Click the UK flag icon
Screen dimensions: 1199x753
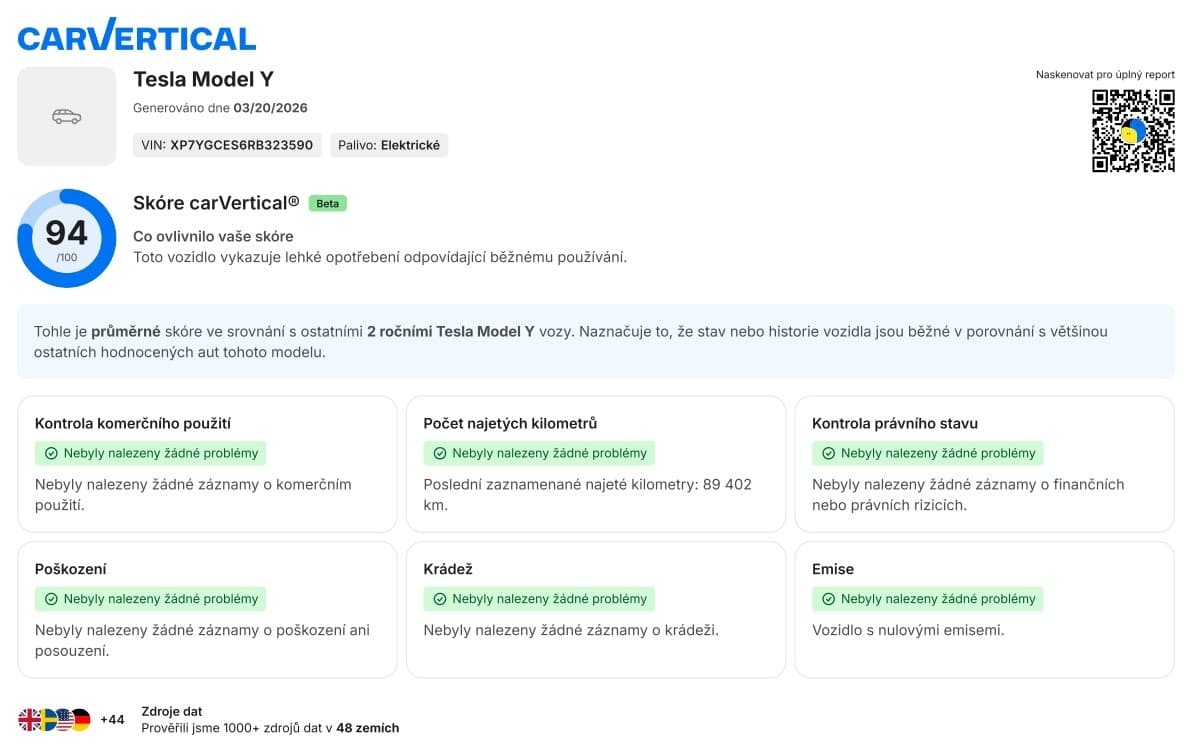pyautogui.click(x=29, y=720)
